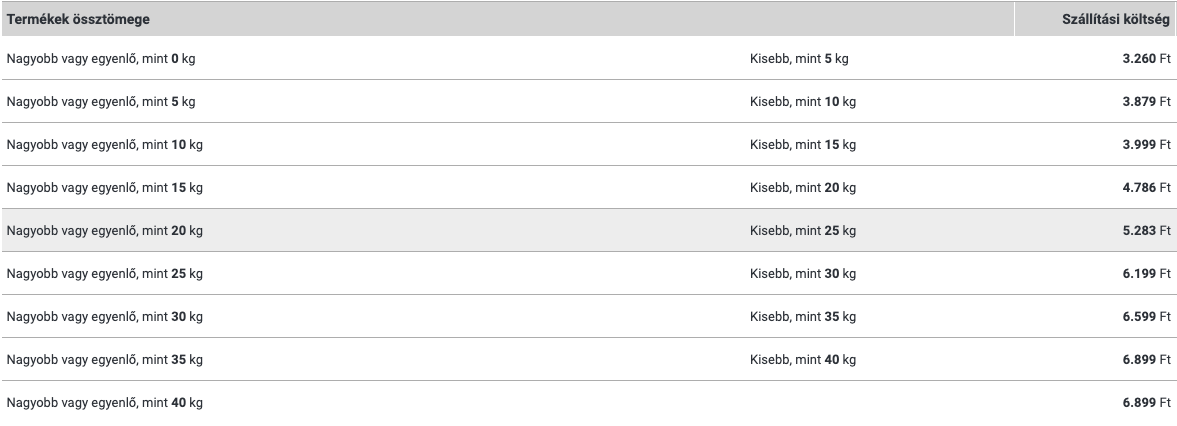Image resolution: width=1177 pixels, height=426 pixels.
Task: Select "Nagyobb vagy egyenlő, mint 10 kg" cell
Action: tap(104, 145)
